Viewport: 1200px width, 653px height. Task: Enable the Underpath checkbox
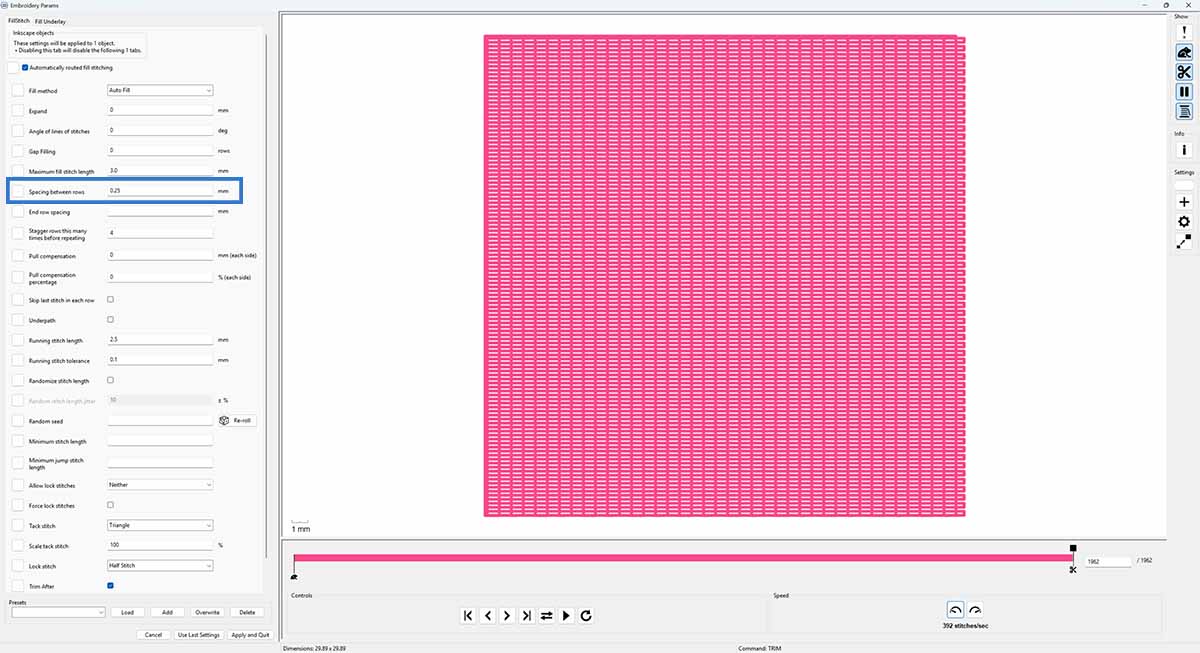tap(109, 319)
